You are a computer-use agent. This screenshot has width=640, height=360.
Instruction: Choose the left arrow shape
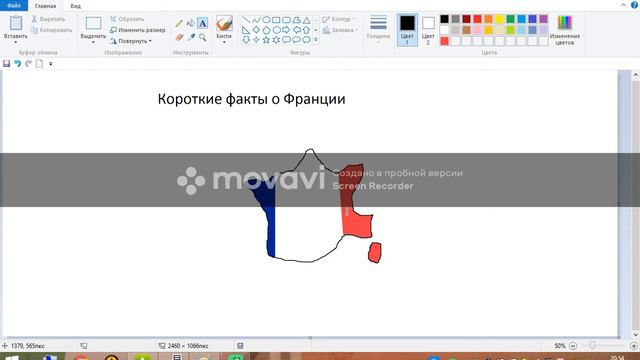pyautogui.click(x=296, y=30)
